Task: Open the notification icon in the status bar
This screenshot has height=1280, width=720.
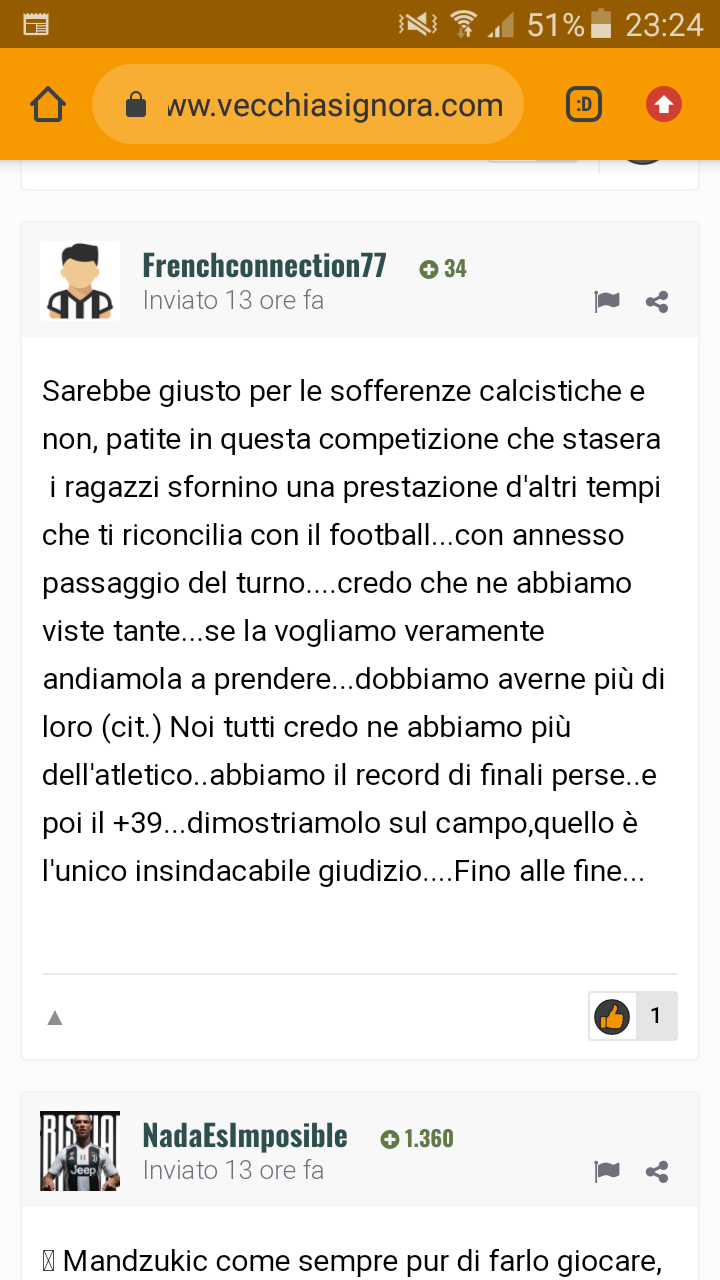Action: pyautogui.click(x=35, y=24)
